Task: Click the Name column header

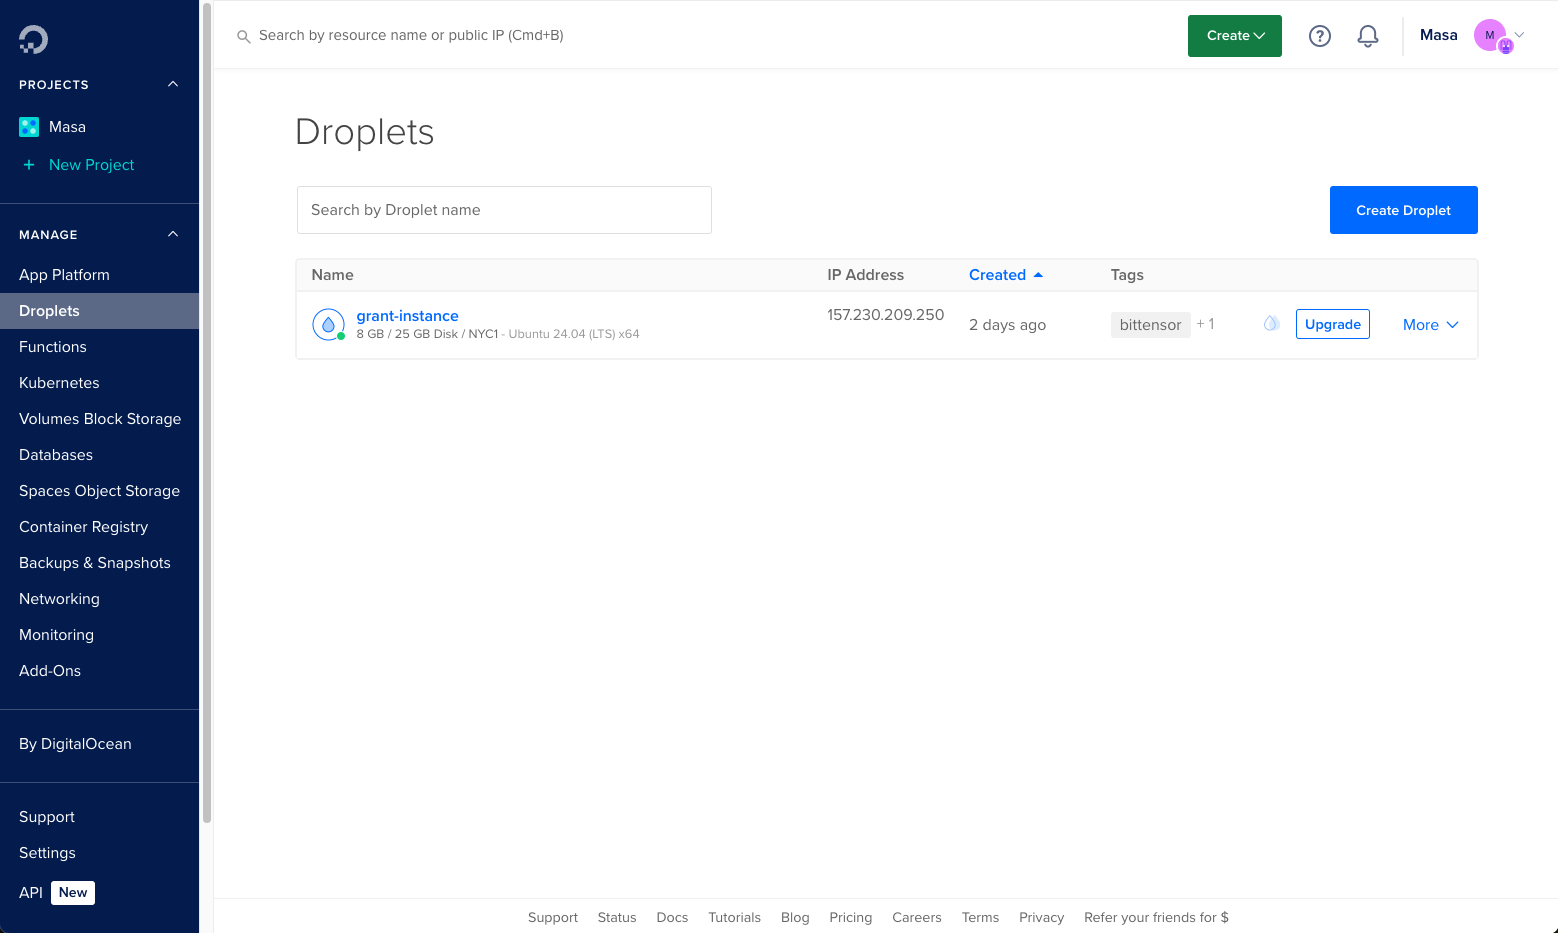Action: click(332, 275)
